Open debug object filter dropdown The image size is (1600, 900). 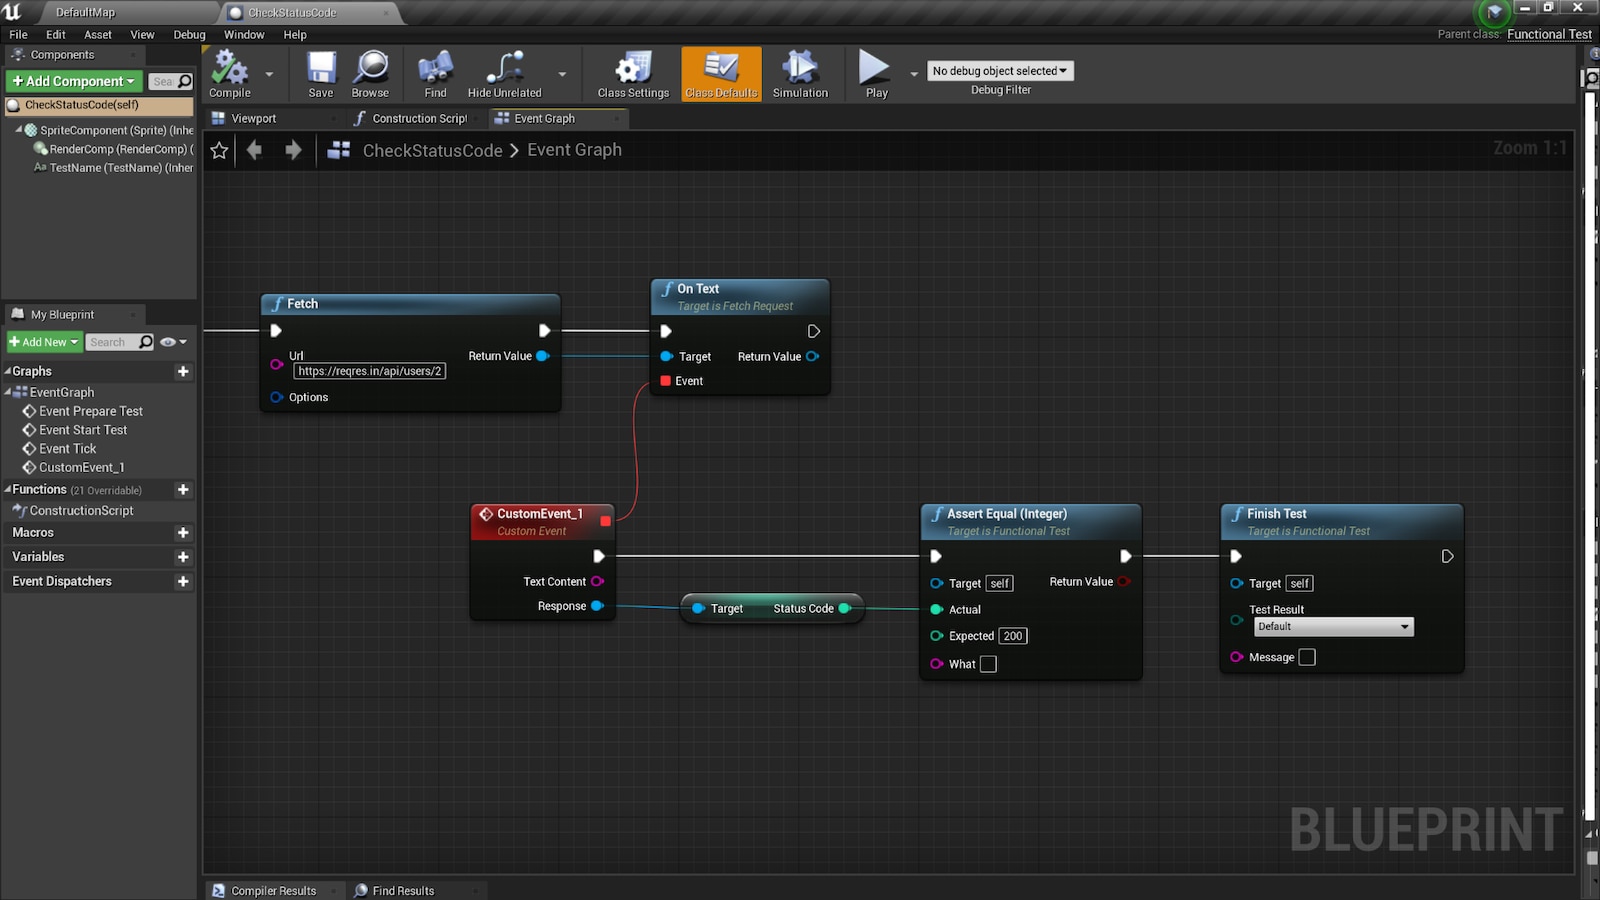(x=1000, y=71)
